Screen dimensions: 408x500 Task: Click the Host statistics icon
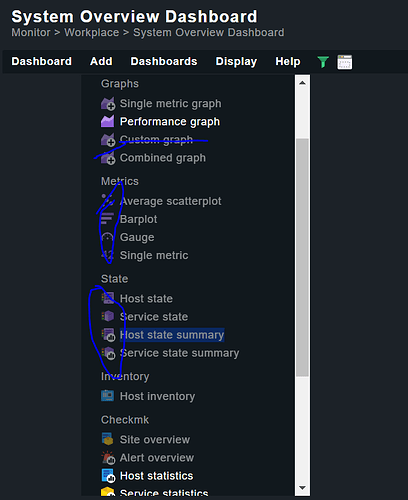(x=108, y=476)
